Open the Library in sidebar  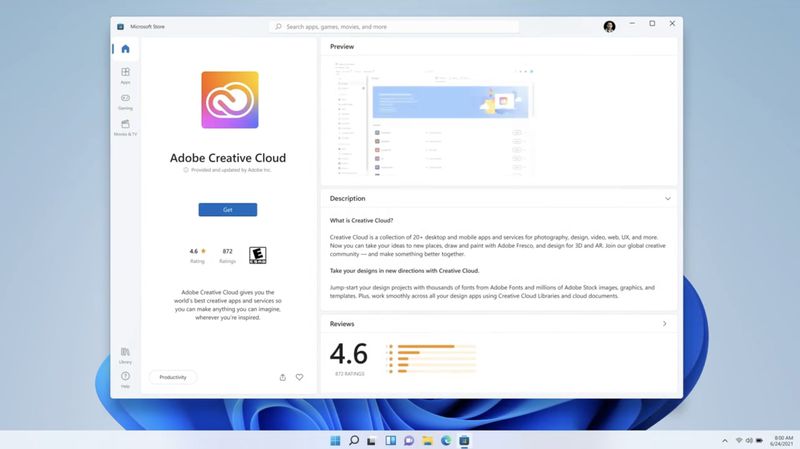(126, 356)
